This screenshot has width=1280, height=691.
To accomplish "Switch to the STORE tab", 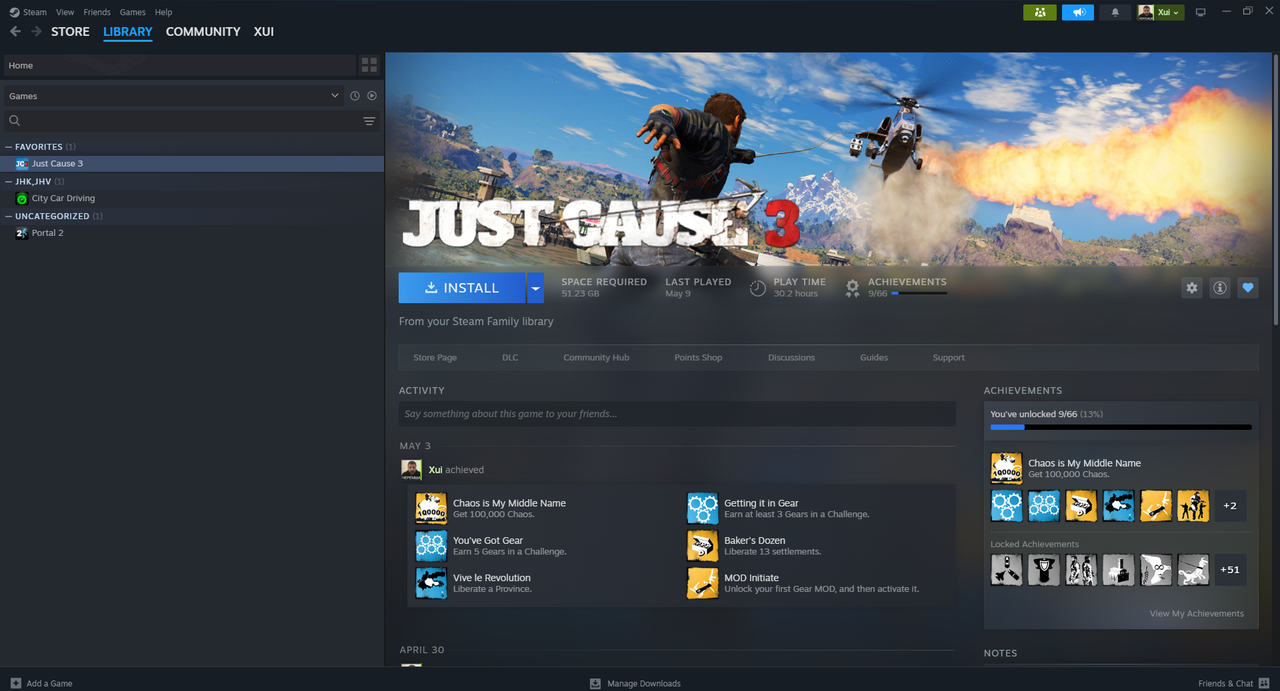I will 70,32.
